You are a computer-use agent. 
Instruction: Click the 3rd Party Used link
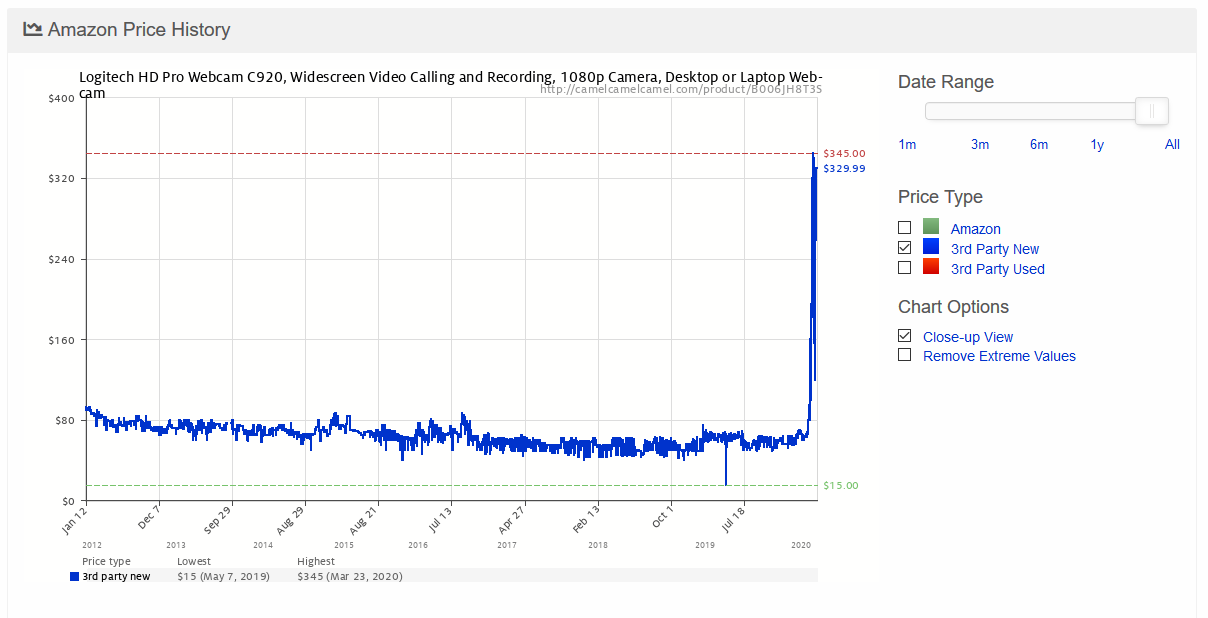pos(998,269)
